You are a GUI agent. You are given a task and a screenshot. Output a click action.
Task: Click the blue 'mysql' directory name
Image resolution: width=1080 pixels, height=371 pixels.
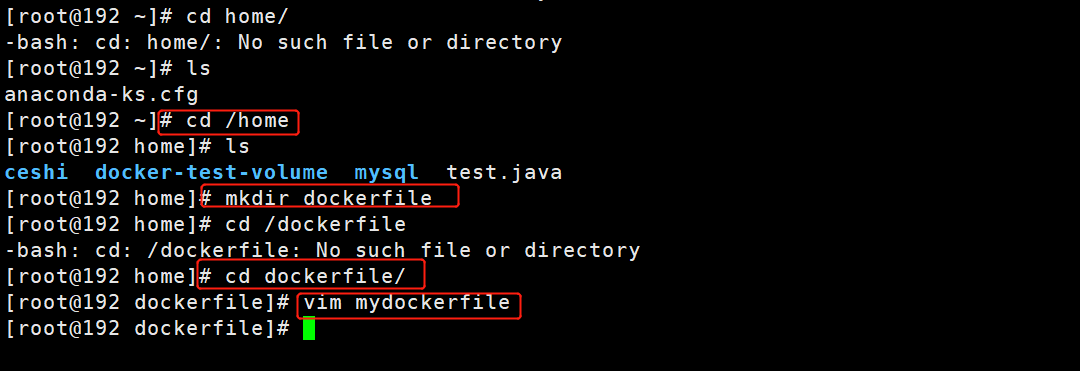386,172
